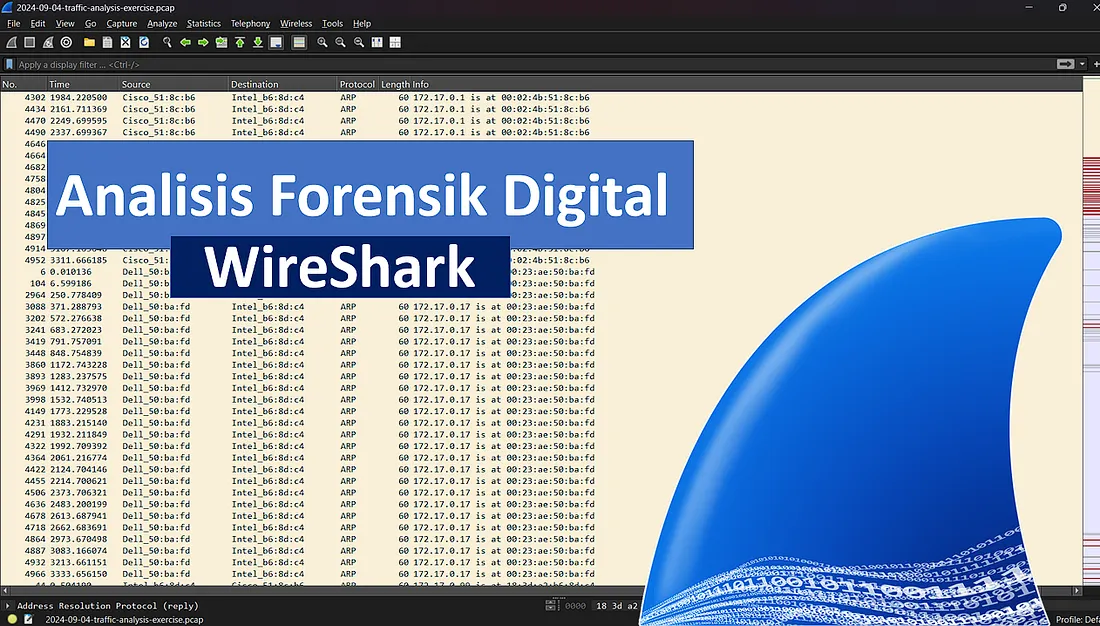
Task: Open the View menu
Action: tap(65, 23)
